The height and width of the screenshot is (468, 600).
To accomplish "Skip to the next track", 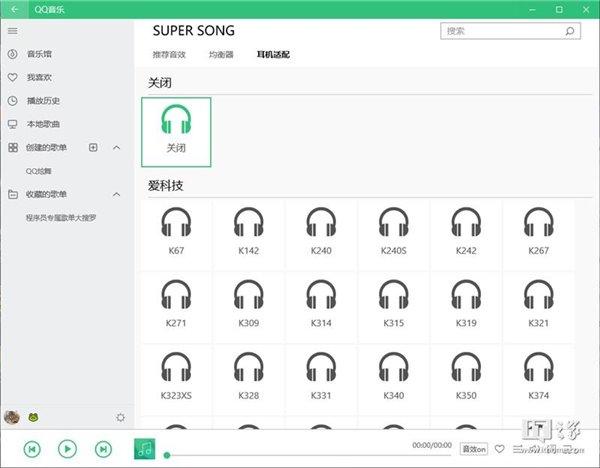I will coord(103,449).
